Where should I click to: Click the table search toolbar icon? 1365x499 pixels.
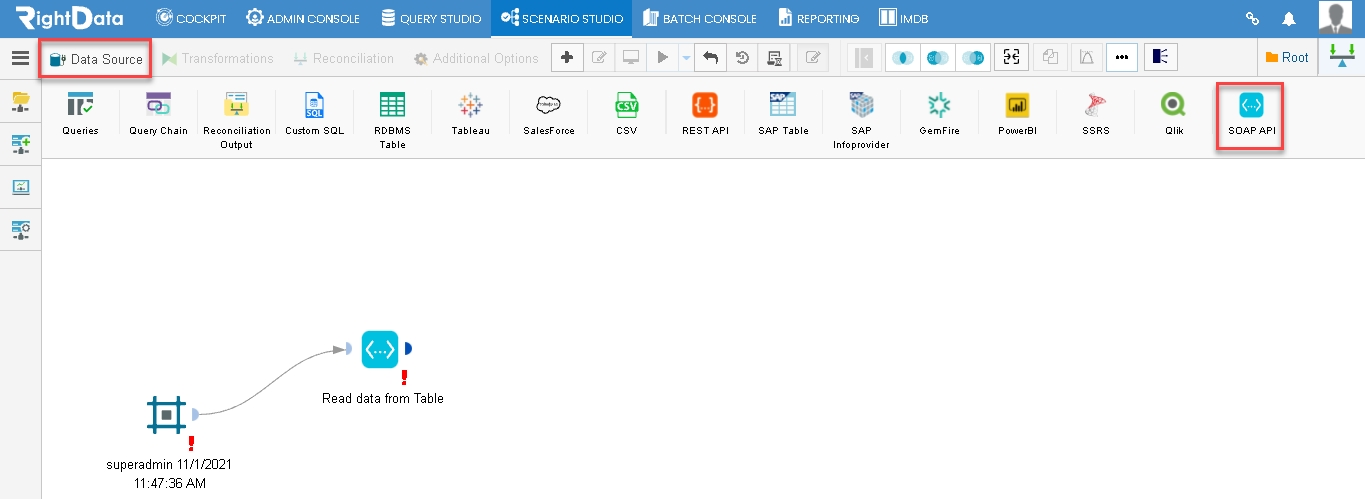pos(775,58)
